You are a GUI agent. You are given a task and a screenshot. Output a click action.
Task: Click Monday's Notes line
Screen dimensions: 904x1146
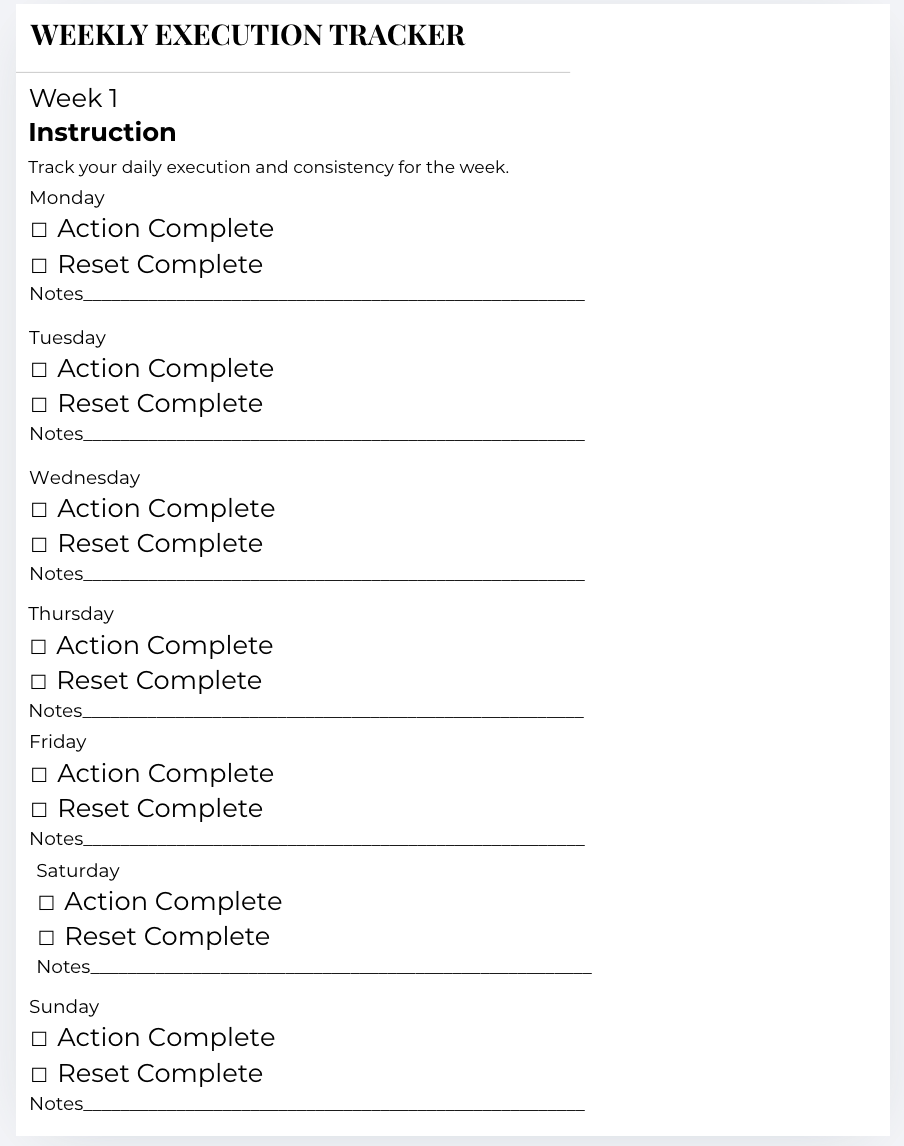point(333,294)
